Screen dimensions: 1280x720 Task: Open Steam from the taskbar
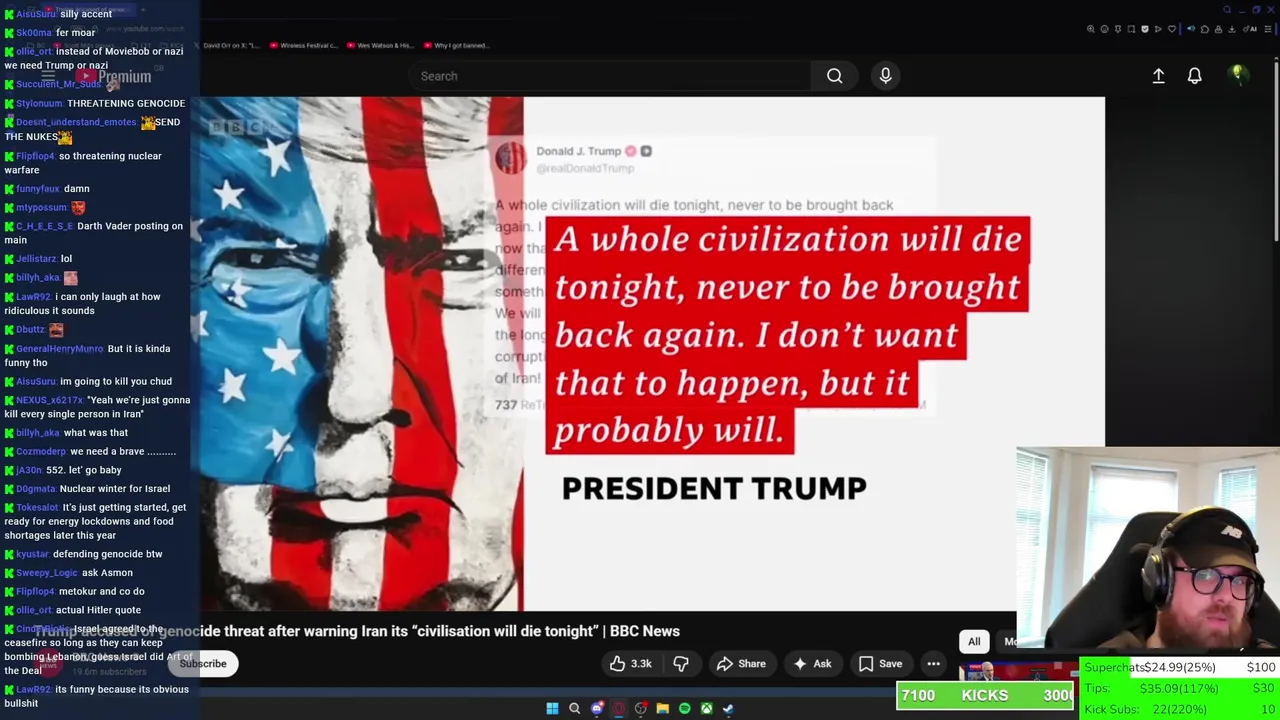pos(728,708)
